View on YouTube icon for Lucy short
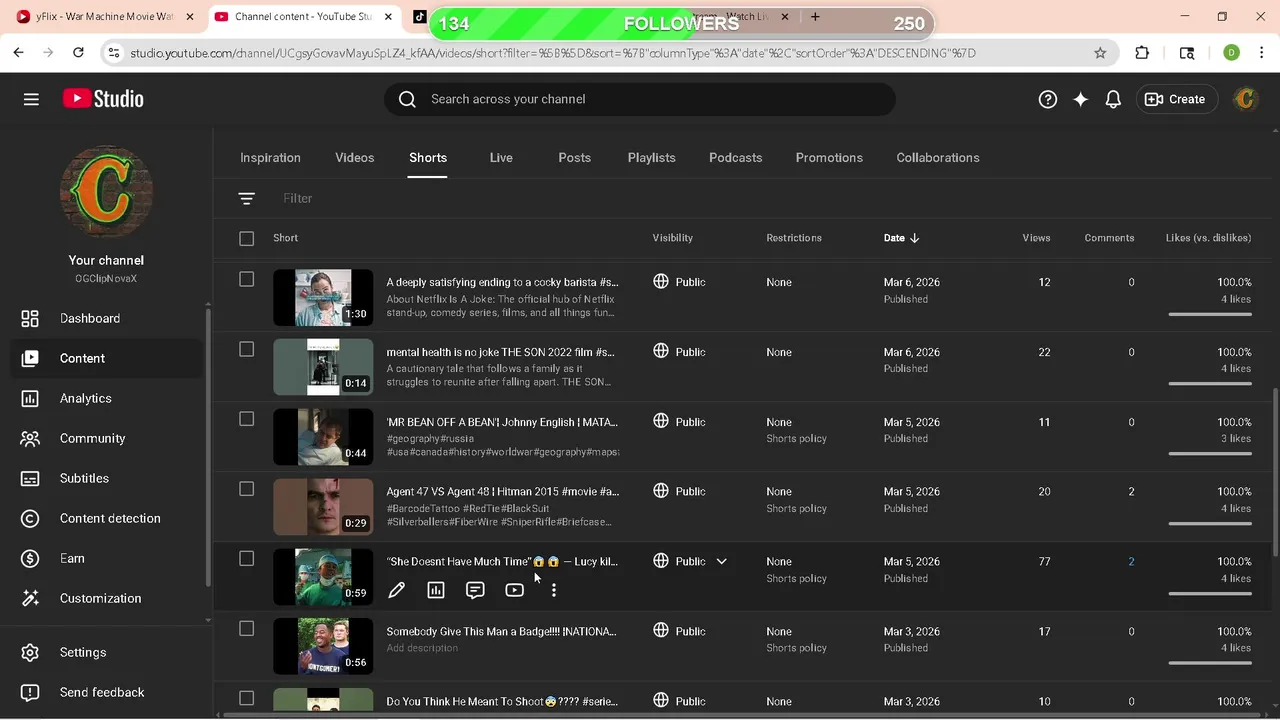Viewport: 1280px width, 720px height. tap(514, 590)
